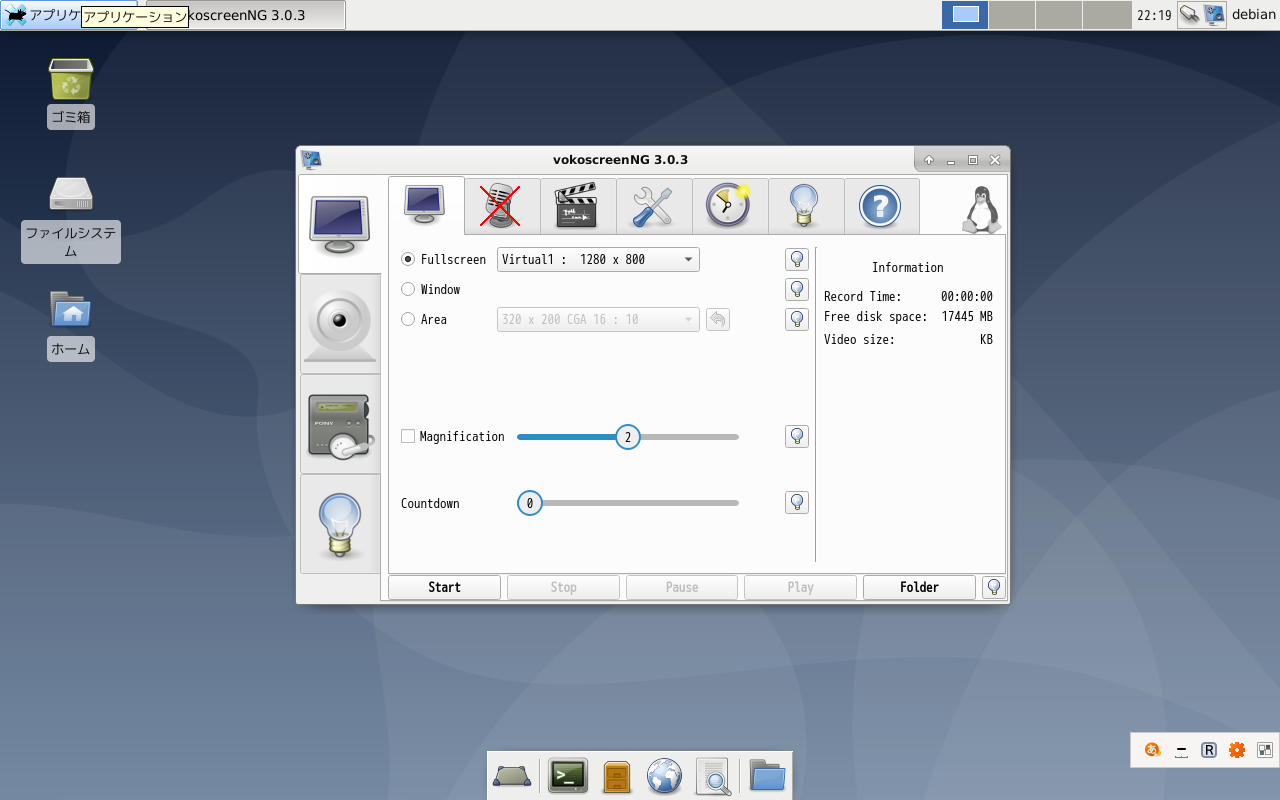Click the Tux penguin icon
The height and width of the screenshot is (800, 1280).
click(981, 209)
